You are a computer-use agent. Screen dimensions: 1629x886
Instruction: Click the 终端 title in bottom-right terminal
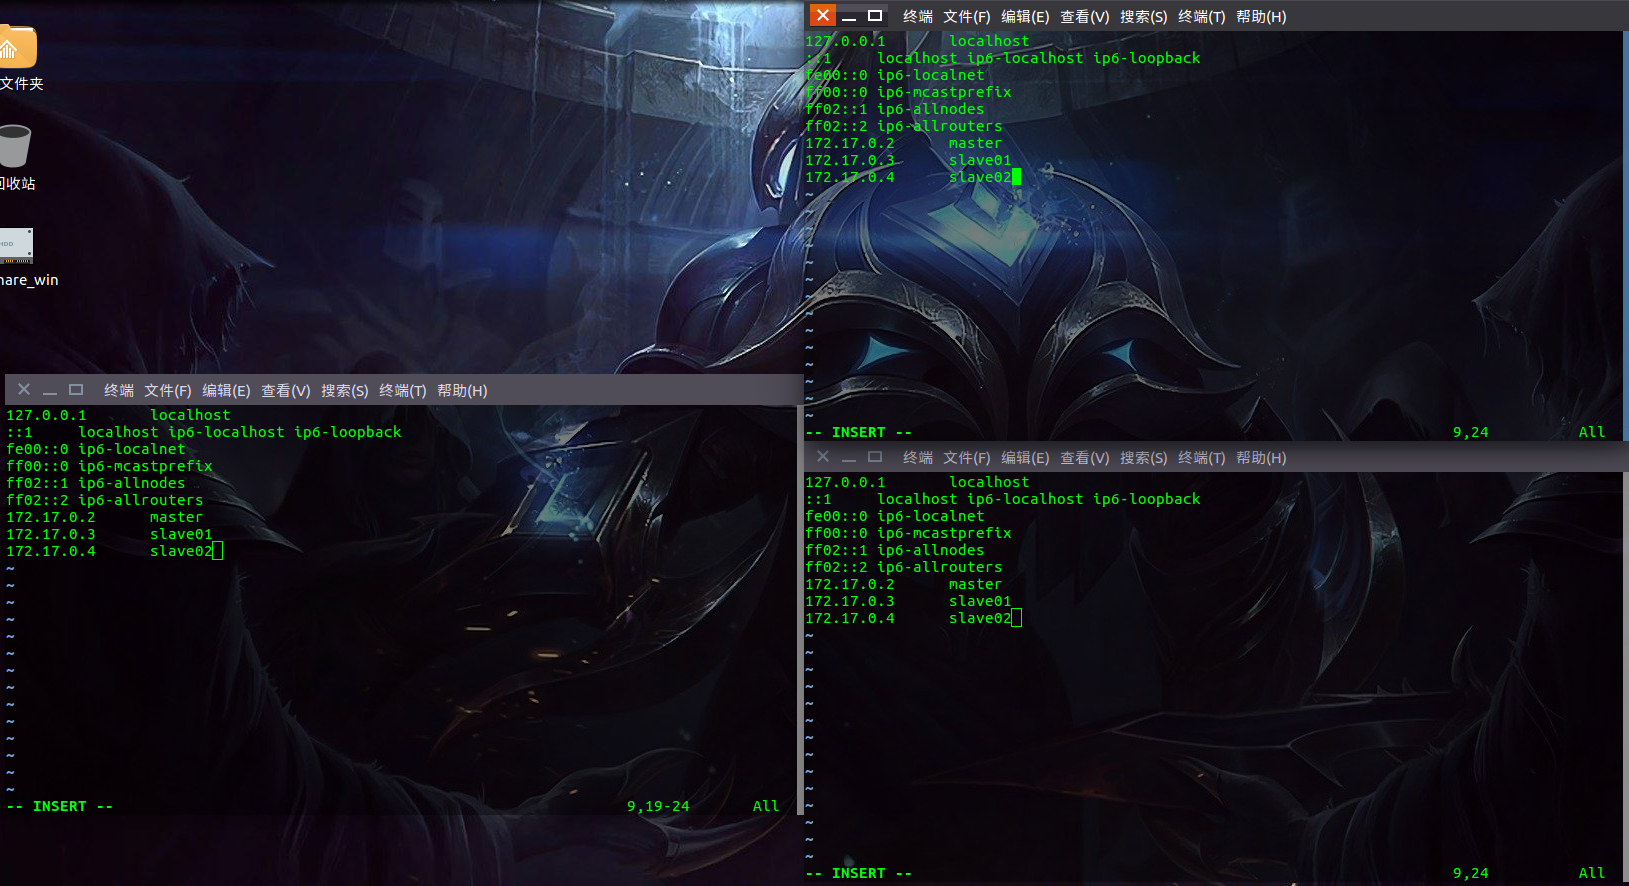918,458
